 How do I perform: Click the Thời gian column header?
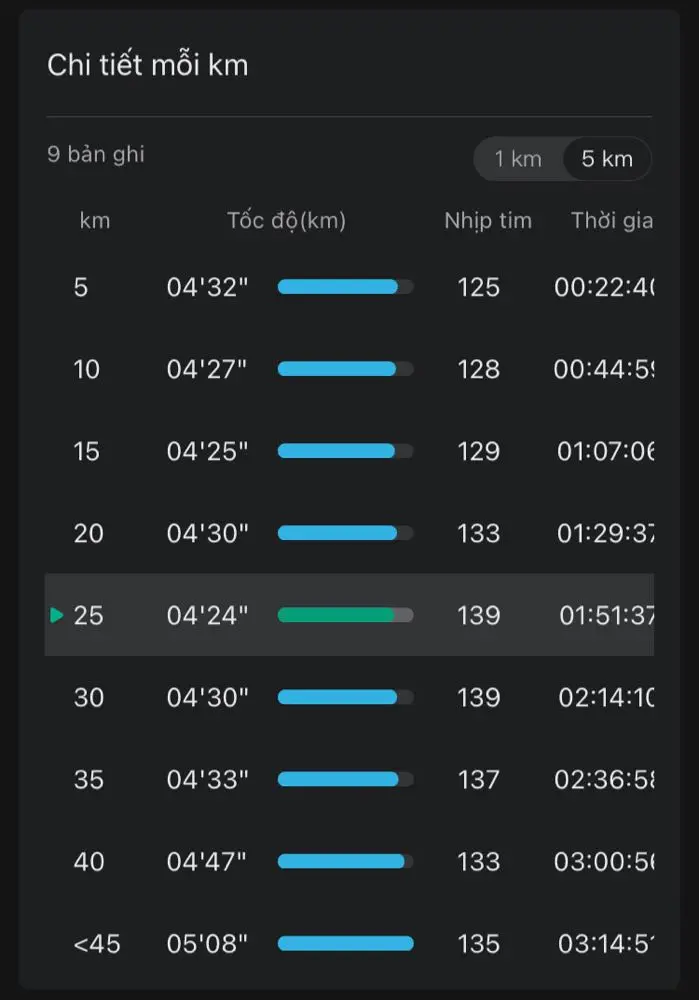click(x=612, y=221)
